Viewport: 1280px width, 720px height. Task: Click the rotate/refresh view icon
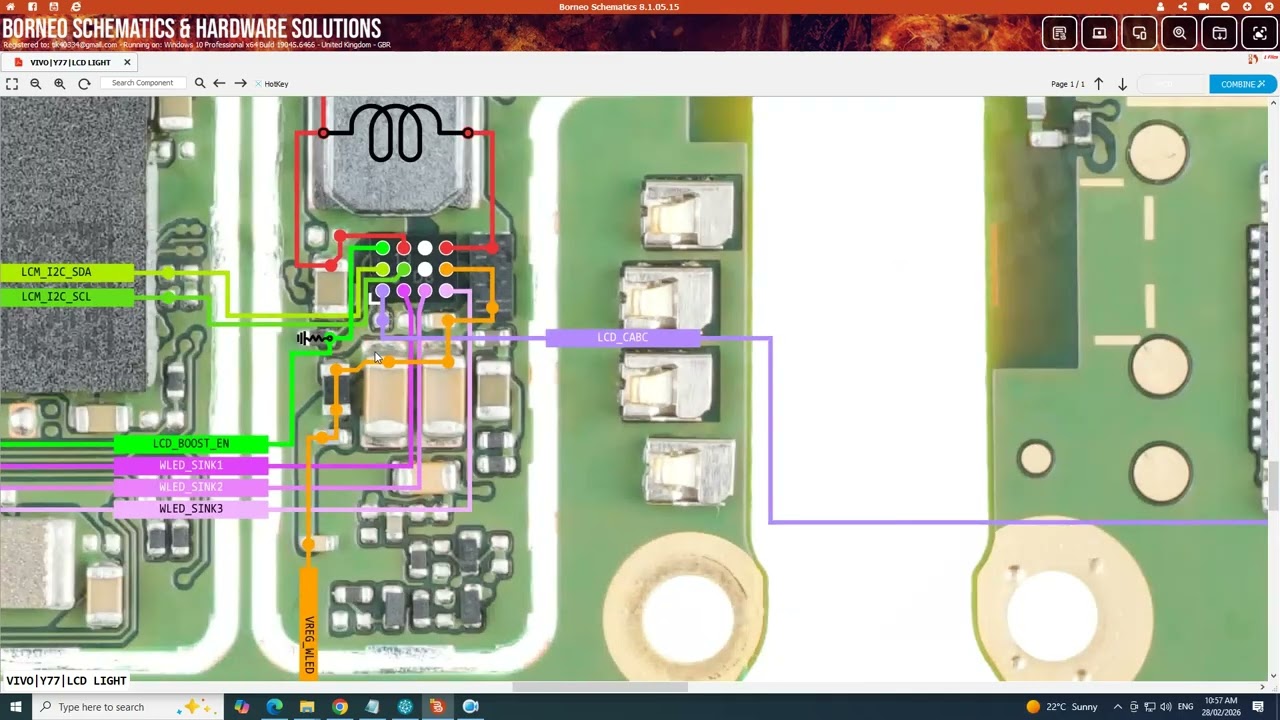(84, 84)
